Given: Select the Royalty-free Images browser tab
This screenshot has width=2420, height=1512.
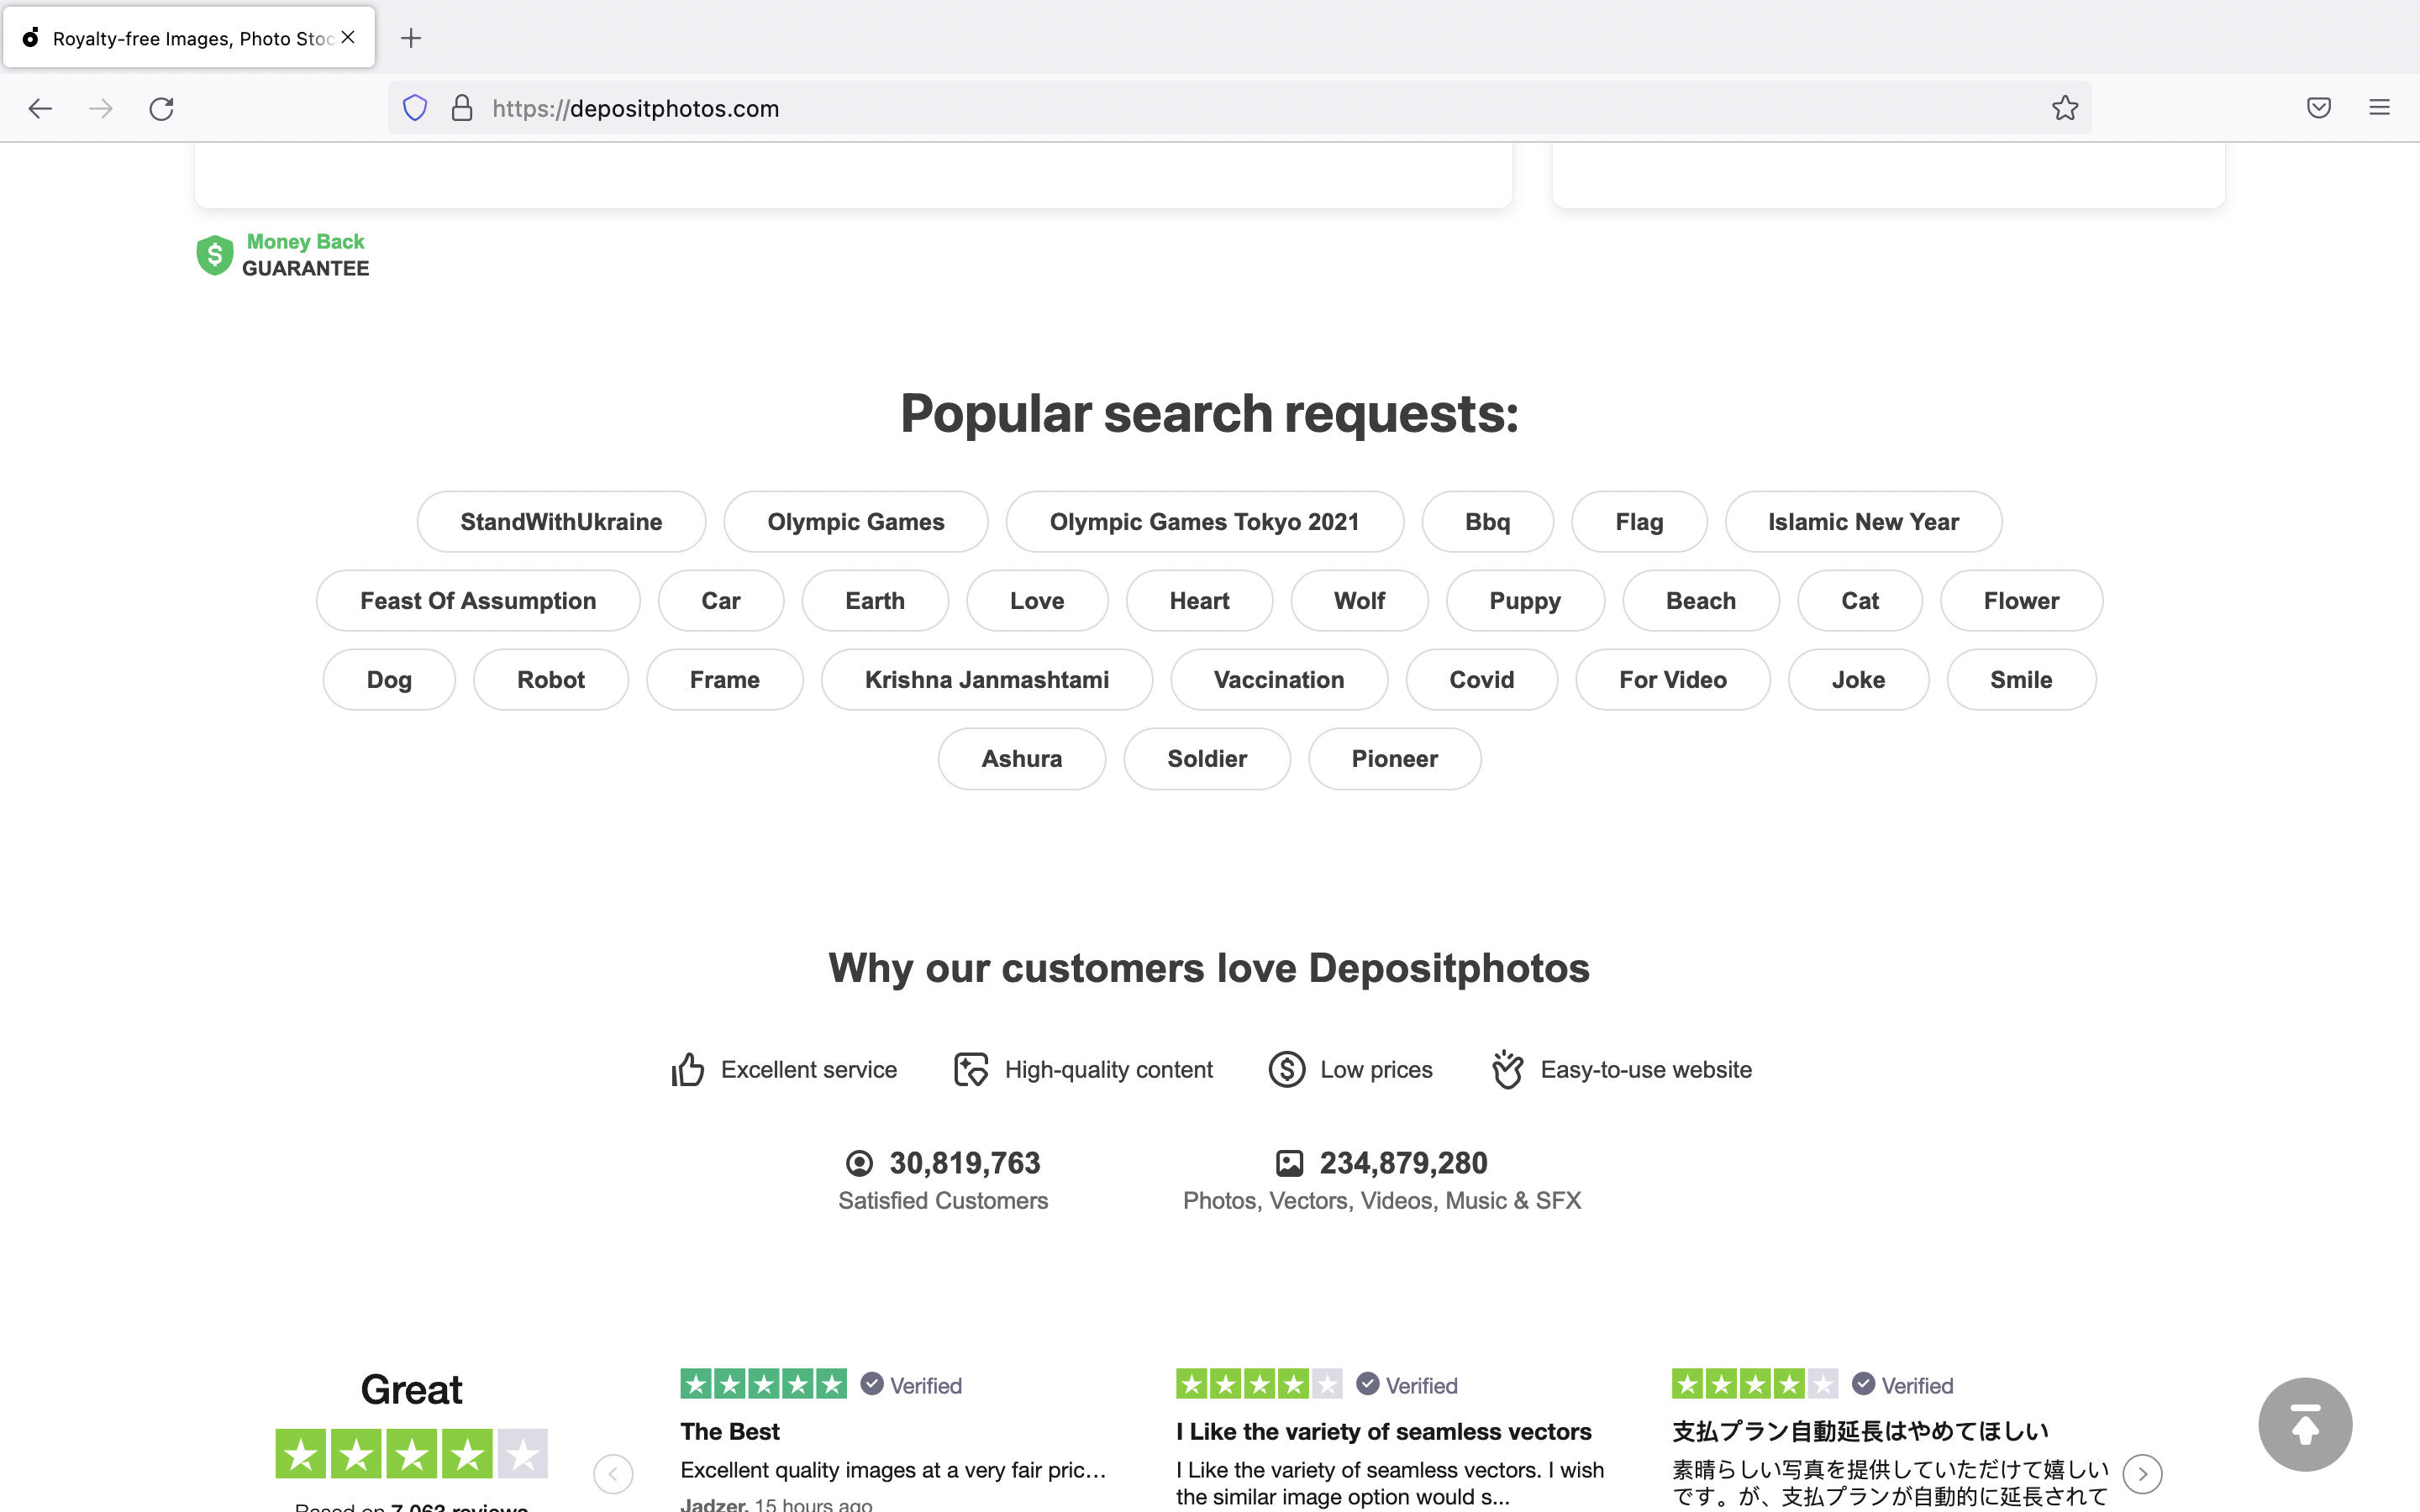Looking at the screenshot, I should point(189,38).
